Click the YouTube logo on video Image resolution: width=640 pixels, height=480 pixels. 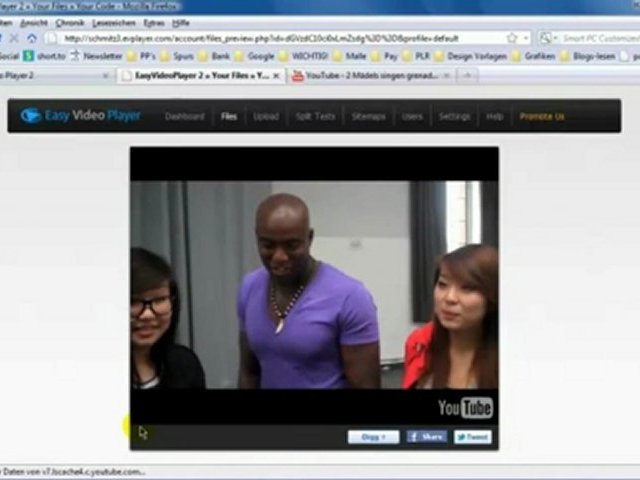click(465, 407)
